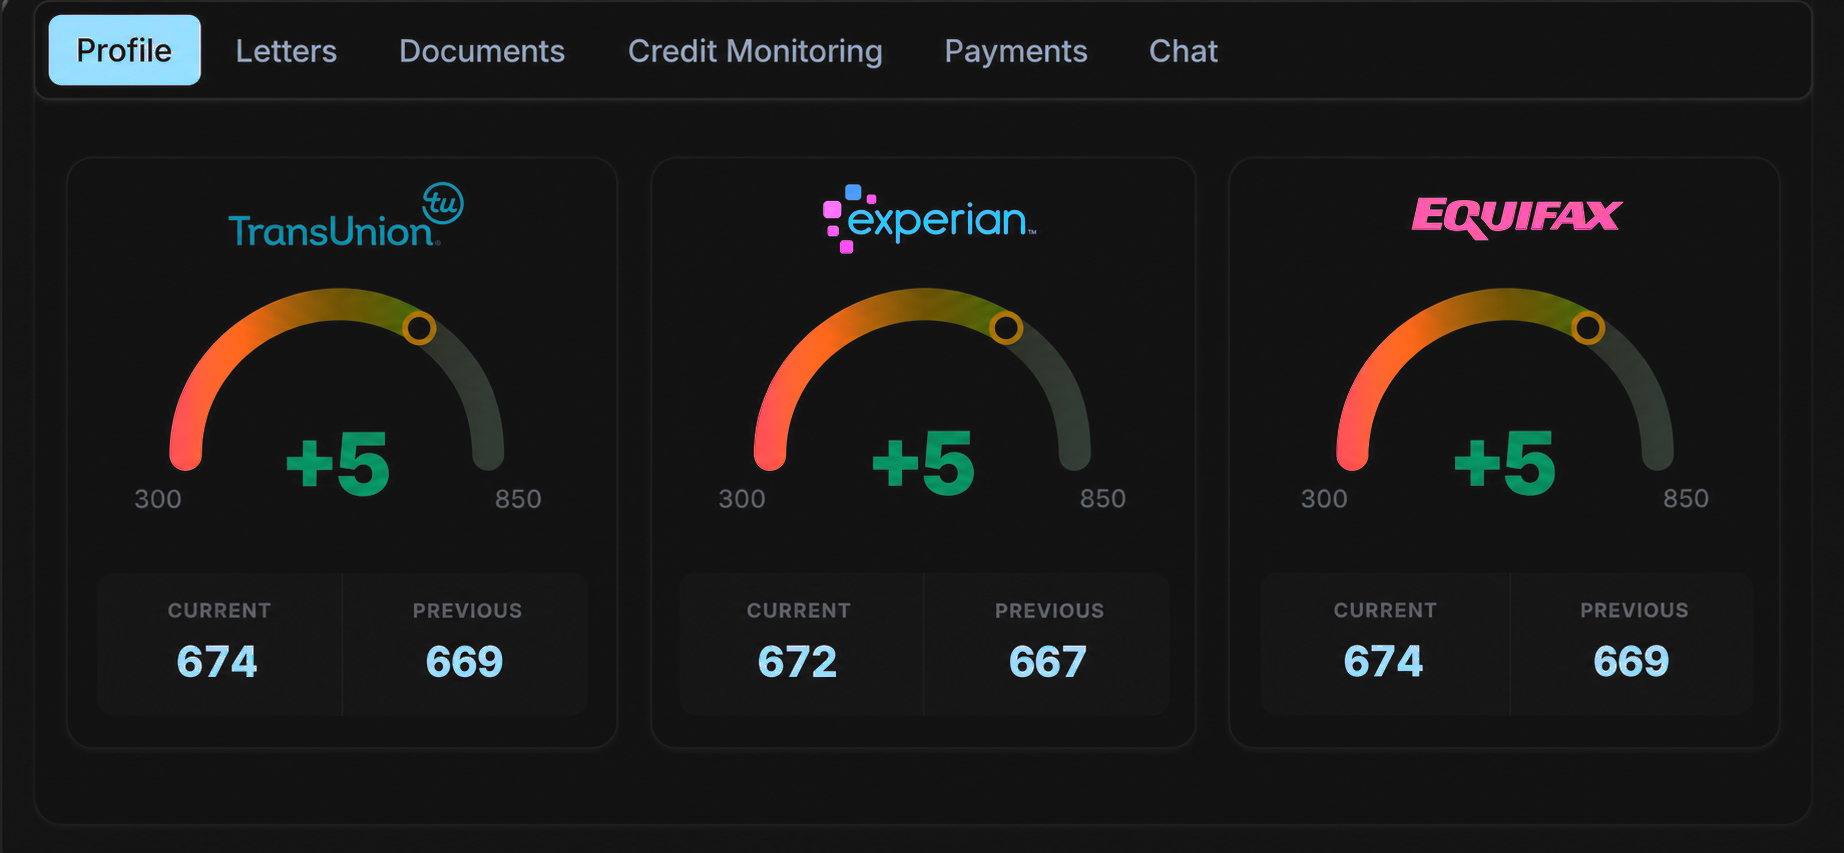Click CURRENT label in Equifax card
This screenshot has height=853, width=1844.
(x=1385, y=610)
